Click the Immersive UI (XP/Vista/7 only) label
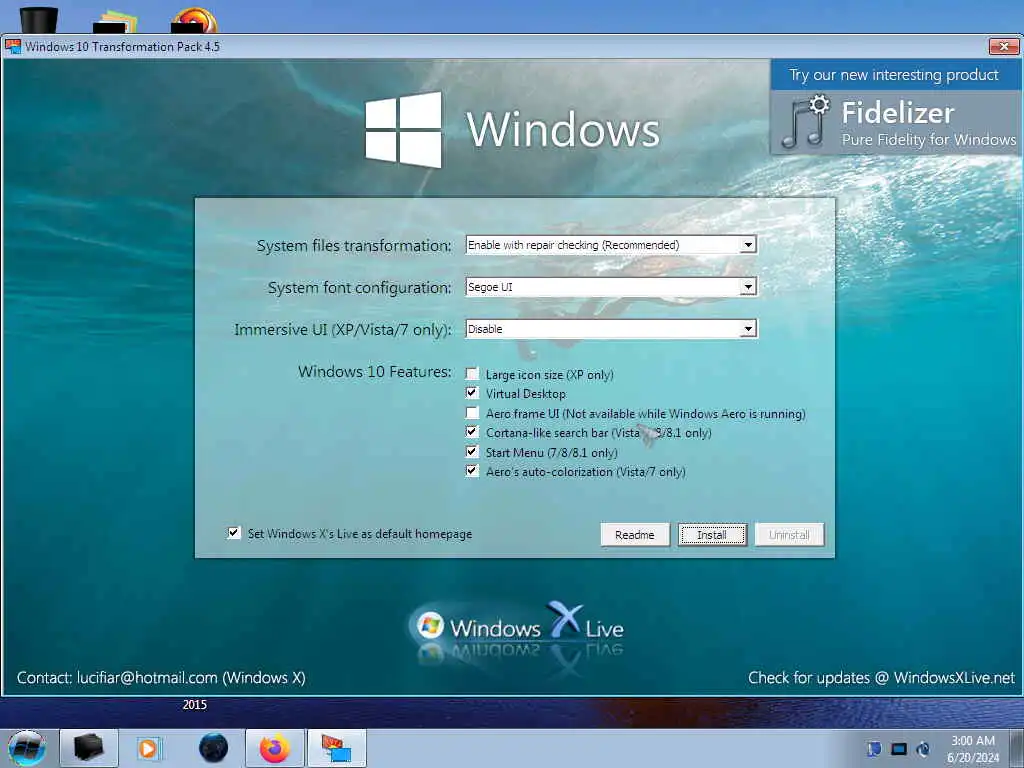1024x768 pixels. 343,329
